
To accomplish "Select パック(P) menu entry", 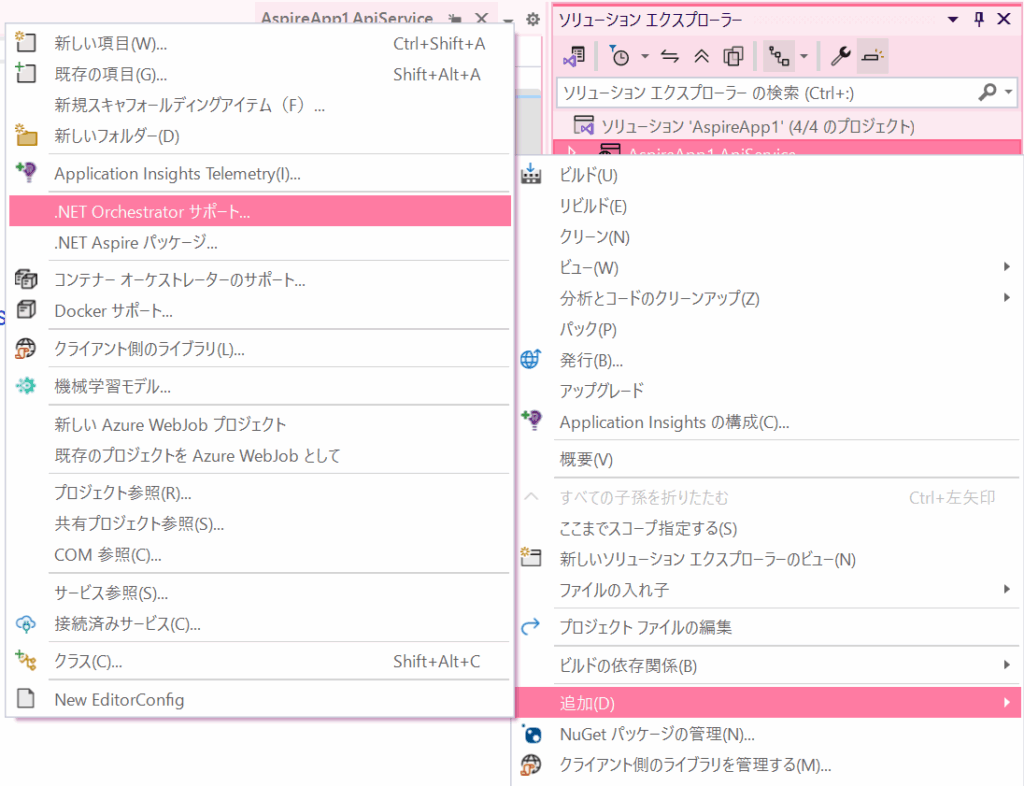I will [767, 329].
